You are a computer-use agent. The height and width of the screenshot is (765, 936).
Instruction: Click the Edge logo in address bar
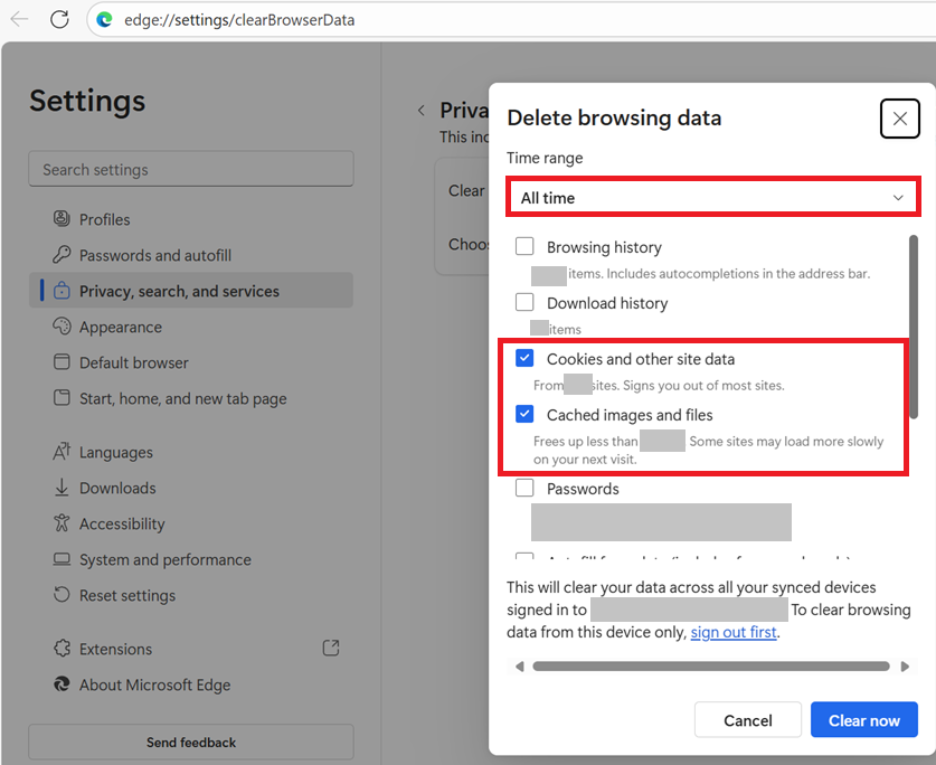click(104, 20)
